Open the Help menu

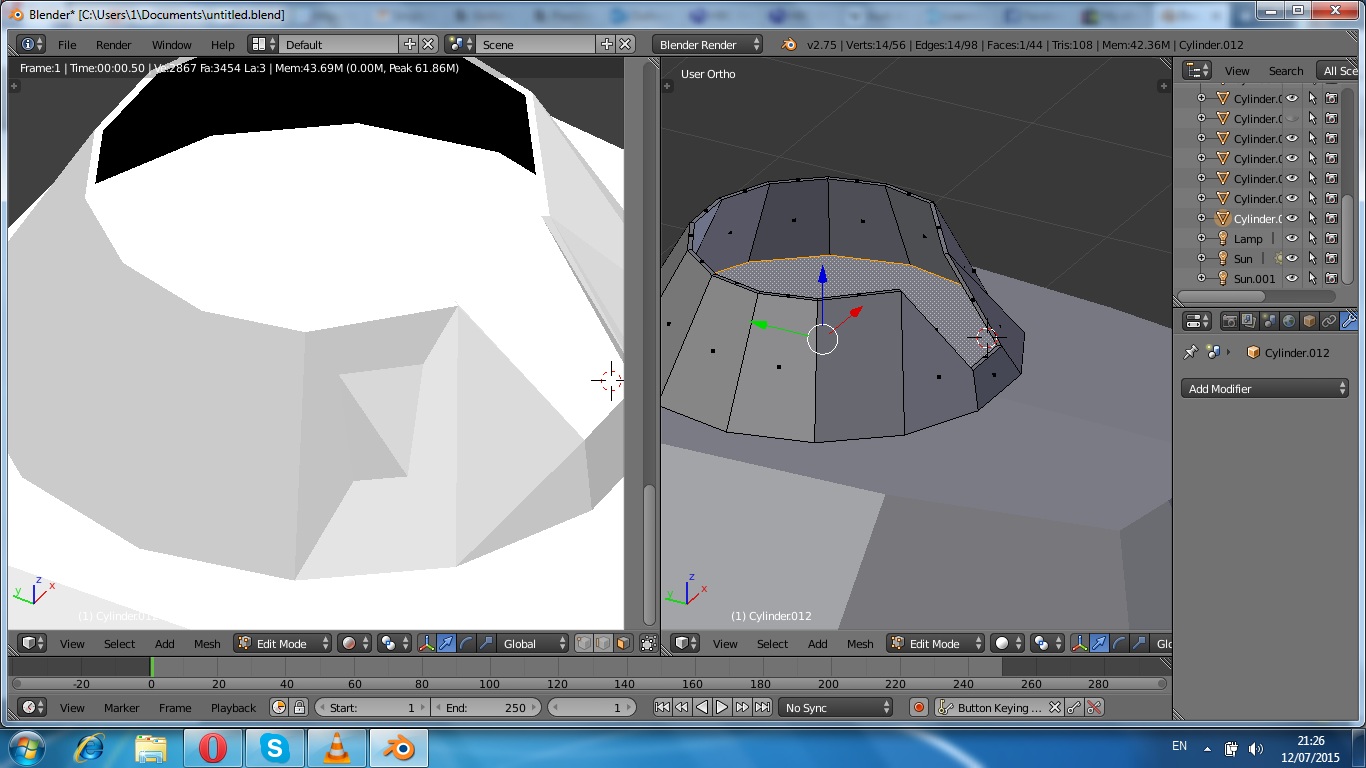(x=222, y=45)
